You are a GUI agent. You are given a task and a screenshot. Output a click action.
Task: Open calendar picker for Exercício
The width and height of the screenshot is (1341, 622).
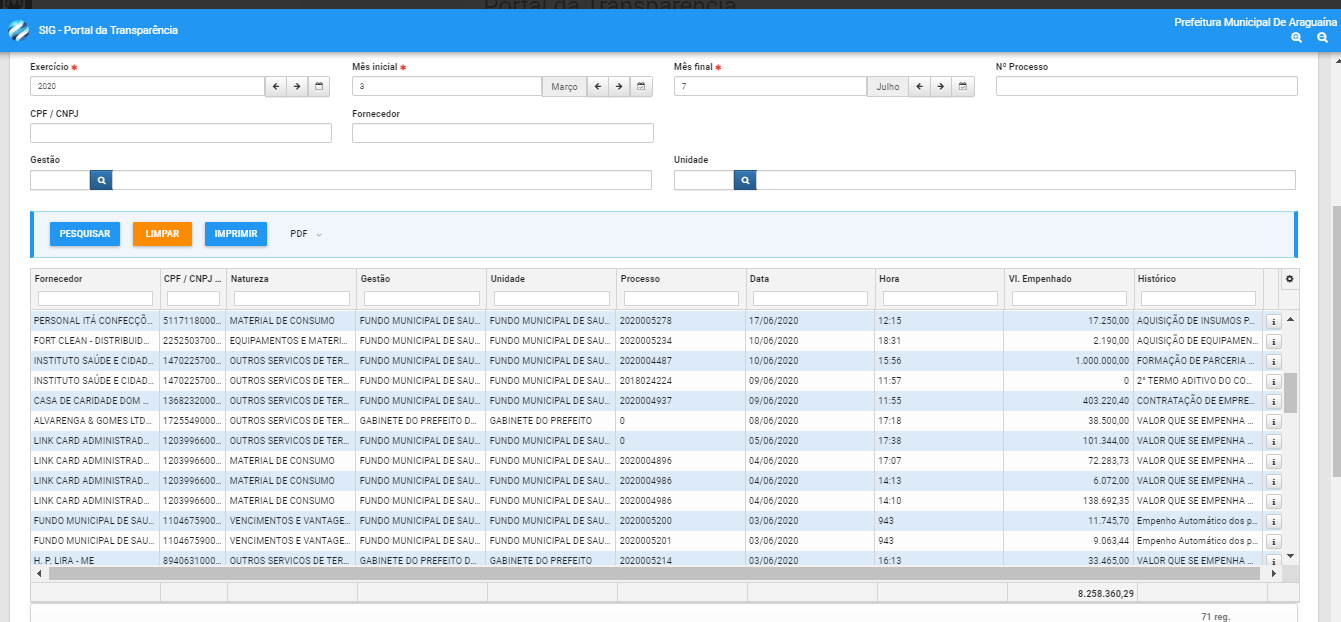click(x=320, y=87)
